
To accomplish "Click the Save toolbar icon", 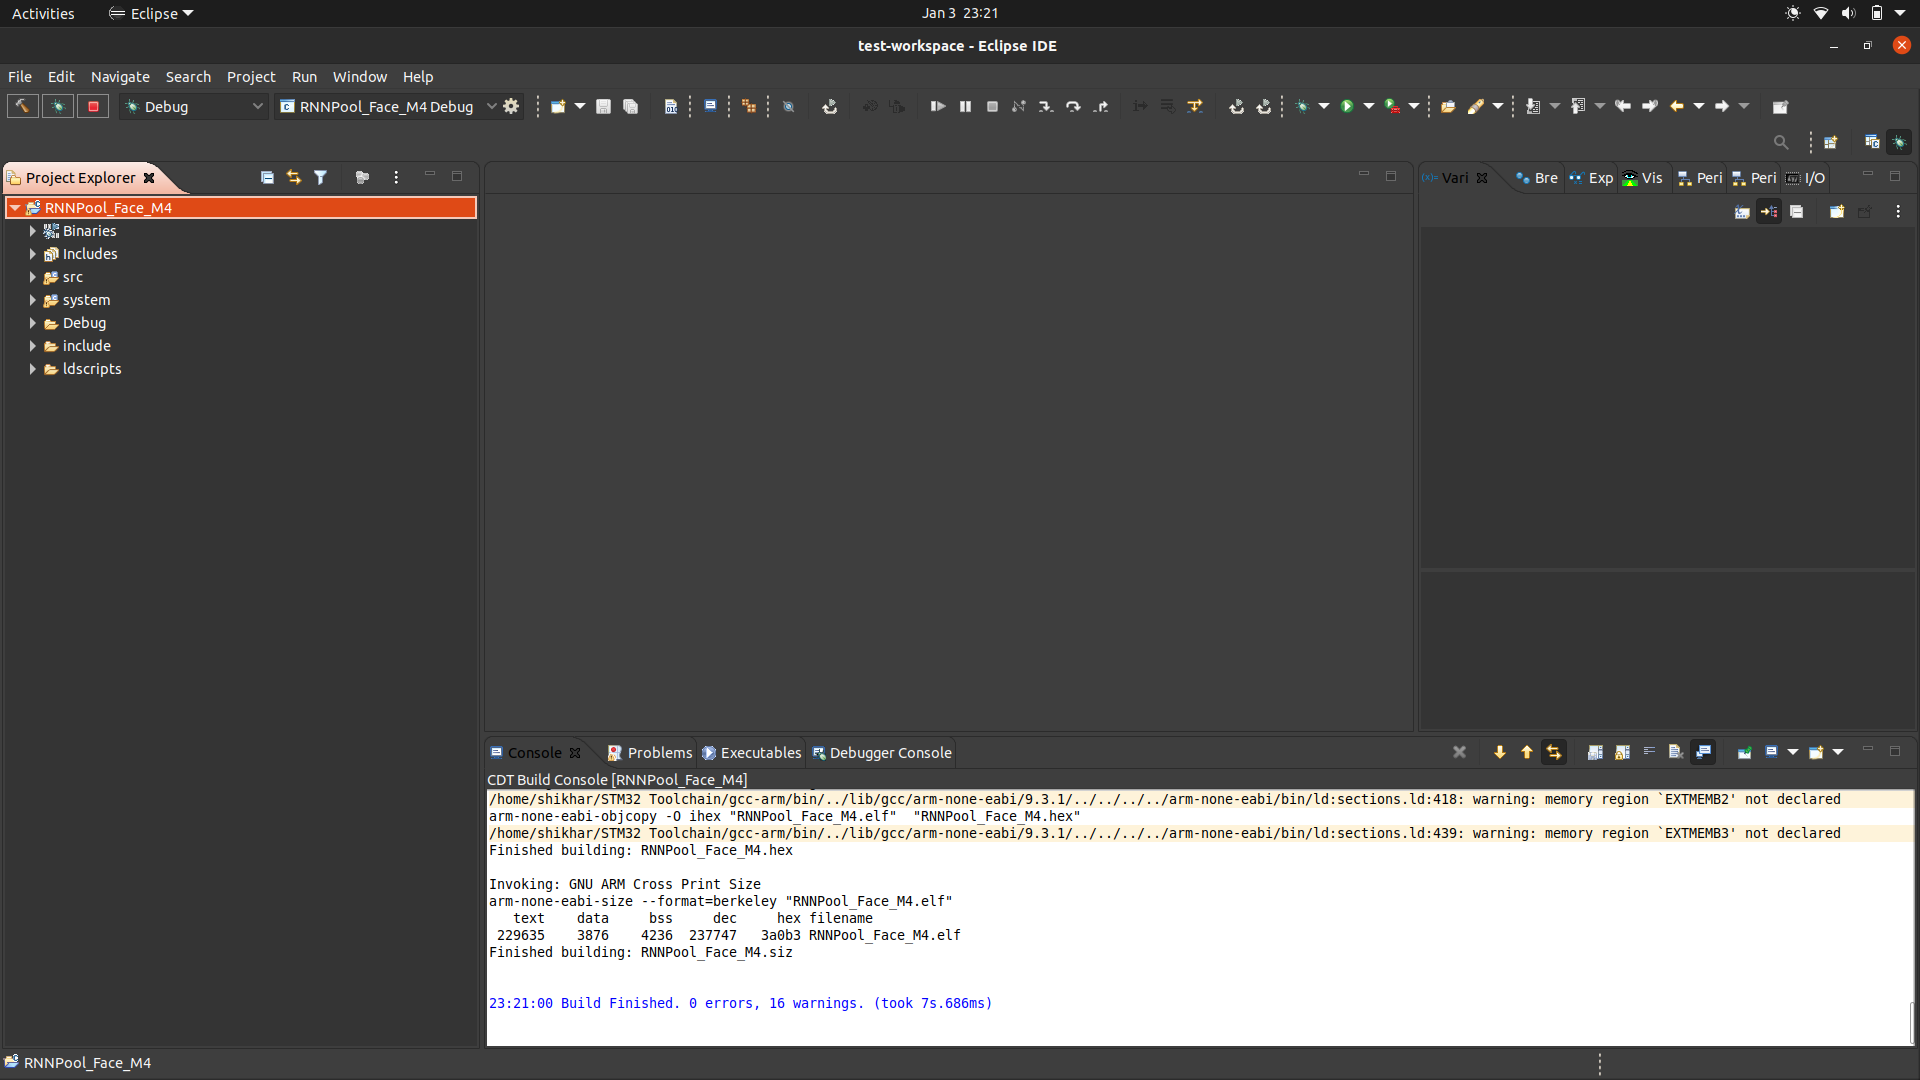I will point(603,106).
